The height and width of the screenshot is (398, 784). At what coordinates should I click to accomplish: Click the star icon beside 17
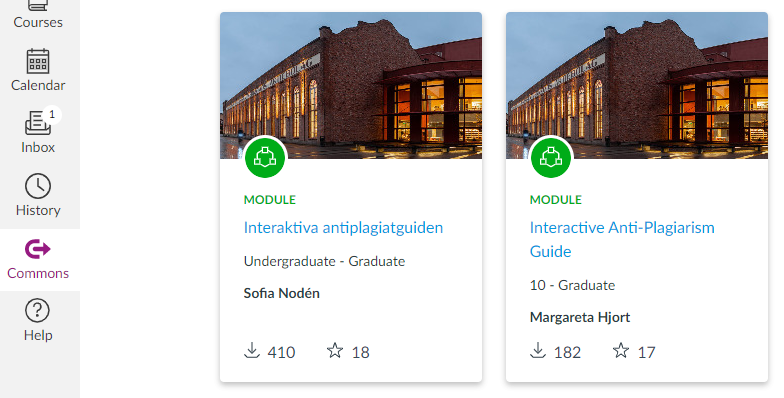[621, 350]
